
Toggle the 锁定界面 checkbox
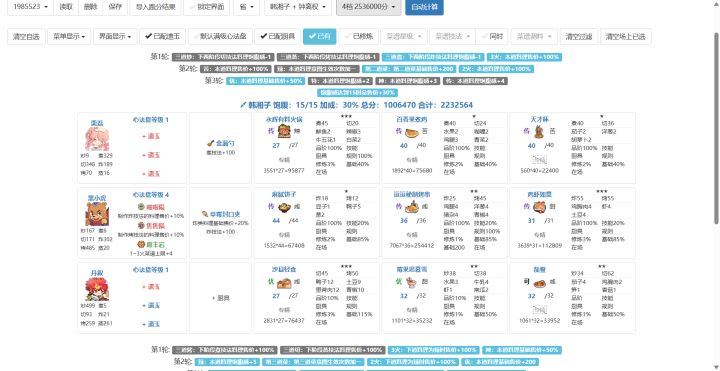[206, 7]
